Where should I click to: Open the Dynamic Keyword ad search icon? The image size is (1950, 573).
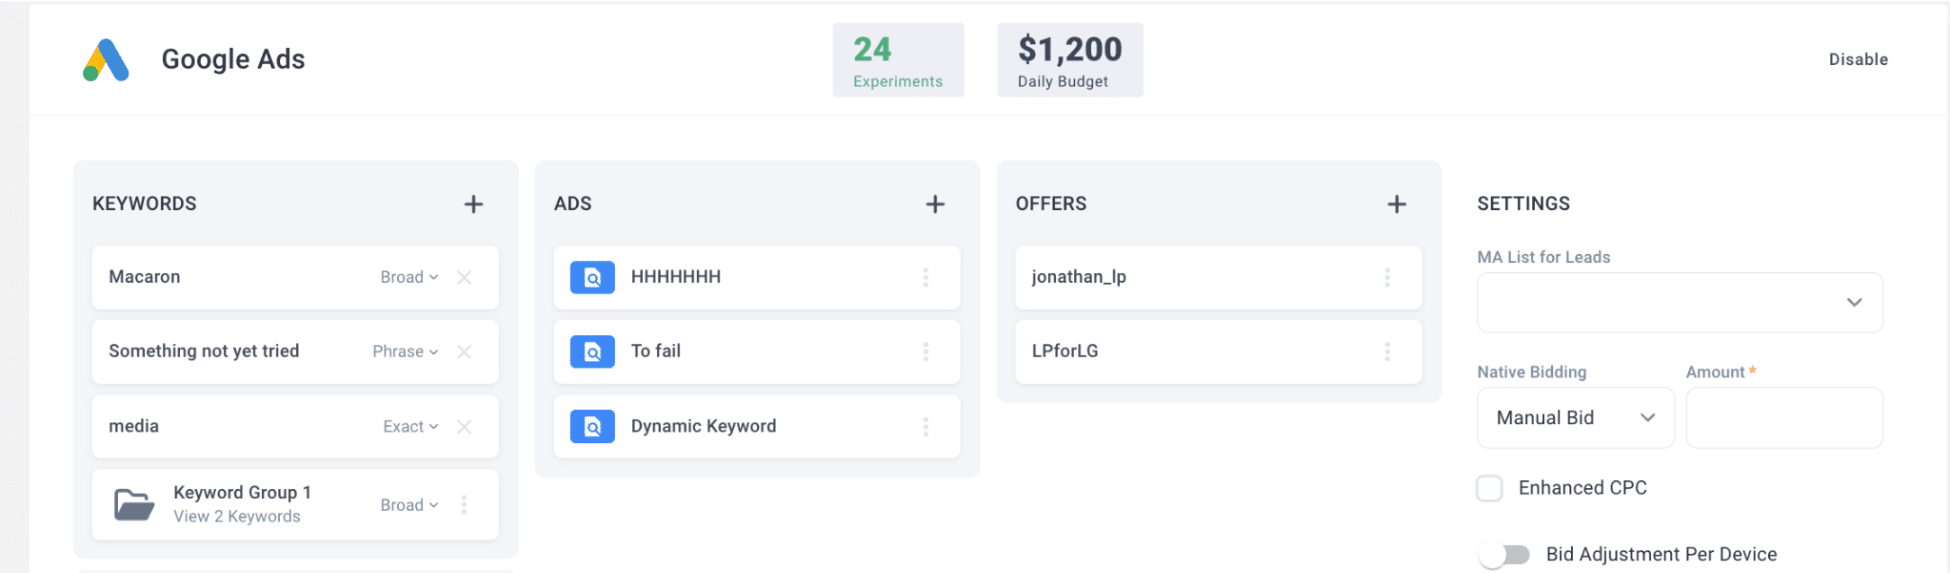pos(592,426)
